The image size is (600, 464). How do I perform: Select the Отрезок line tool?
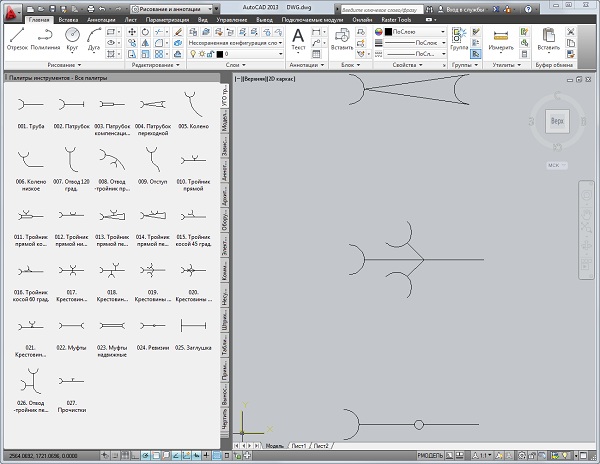click(x=17, y=36)
